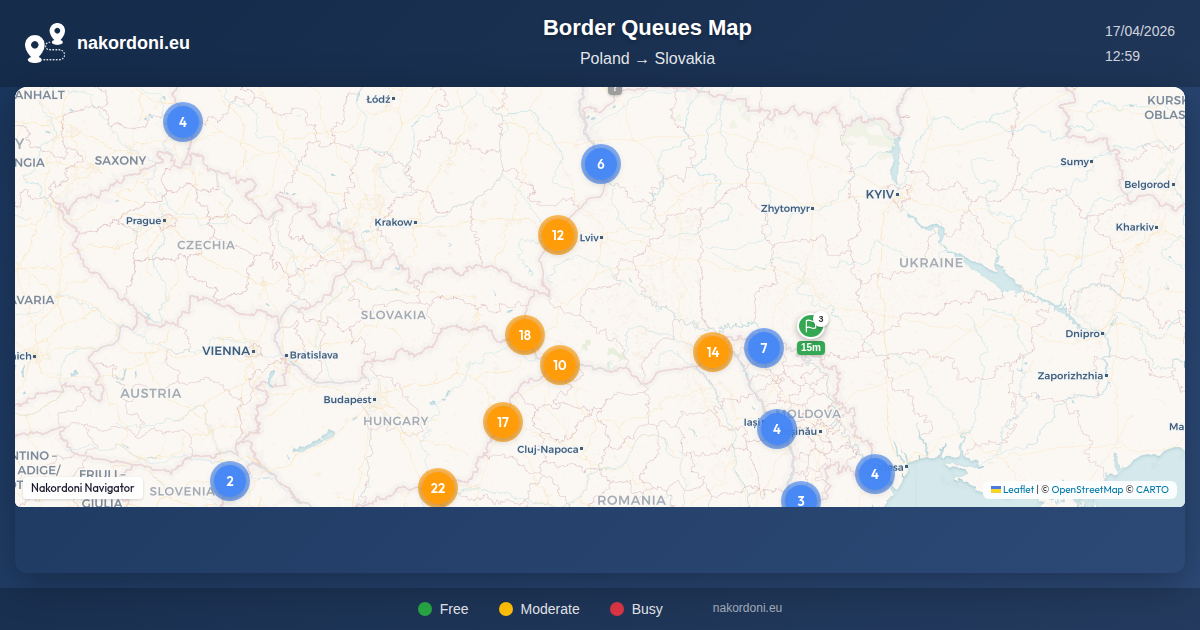This screenshot has height=630, width=1200.
Task: Expand blue cluster 2 near Slovenia
Action: (x=230, y=481)
